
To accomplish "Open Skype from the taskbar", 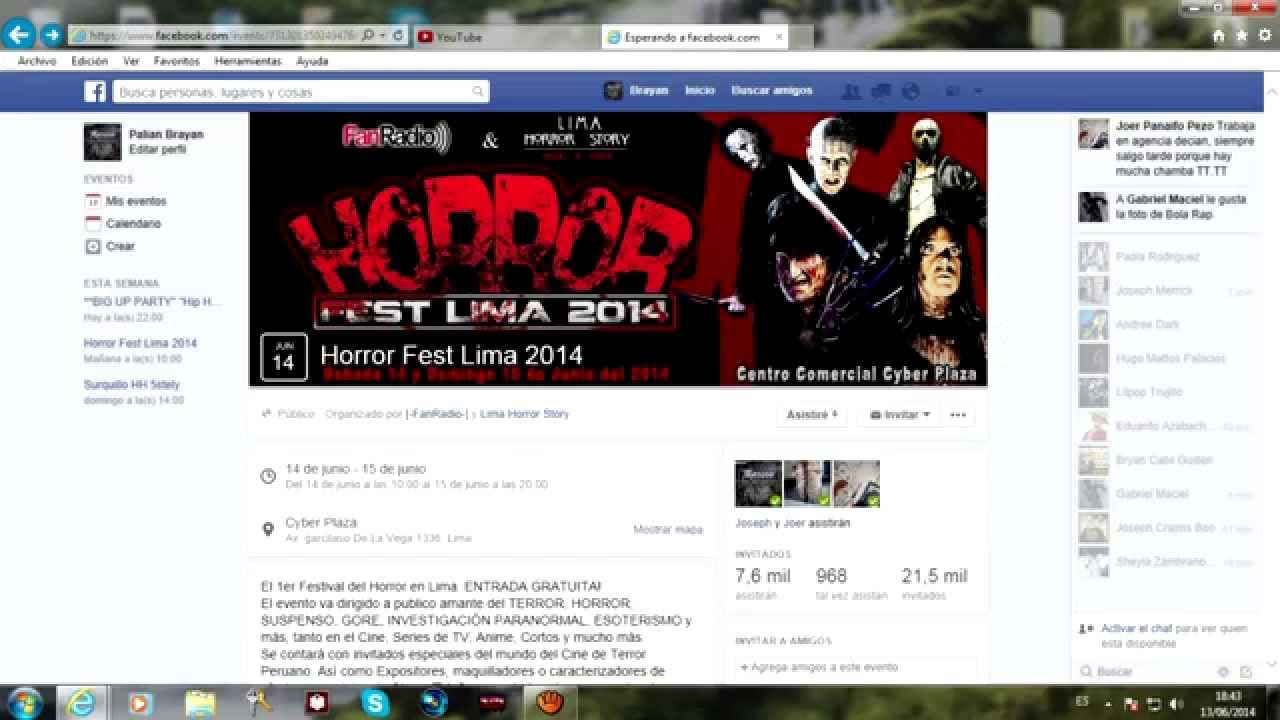I will click(x=375, y=703).
